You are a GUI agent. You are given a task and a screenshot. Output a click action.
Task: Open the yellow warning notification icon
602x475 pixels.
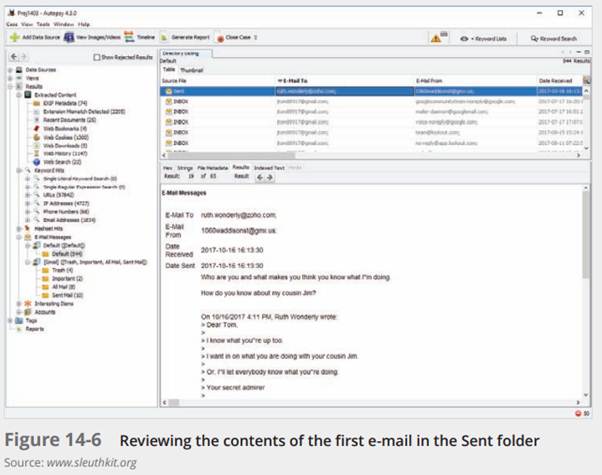436,38
